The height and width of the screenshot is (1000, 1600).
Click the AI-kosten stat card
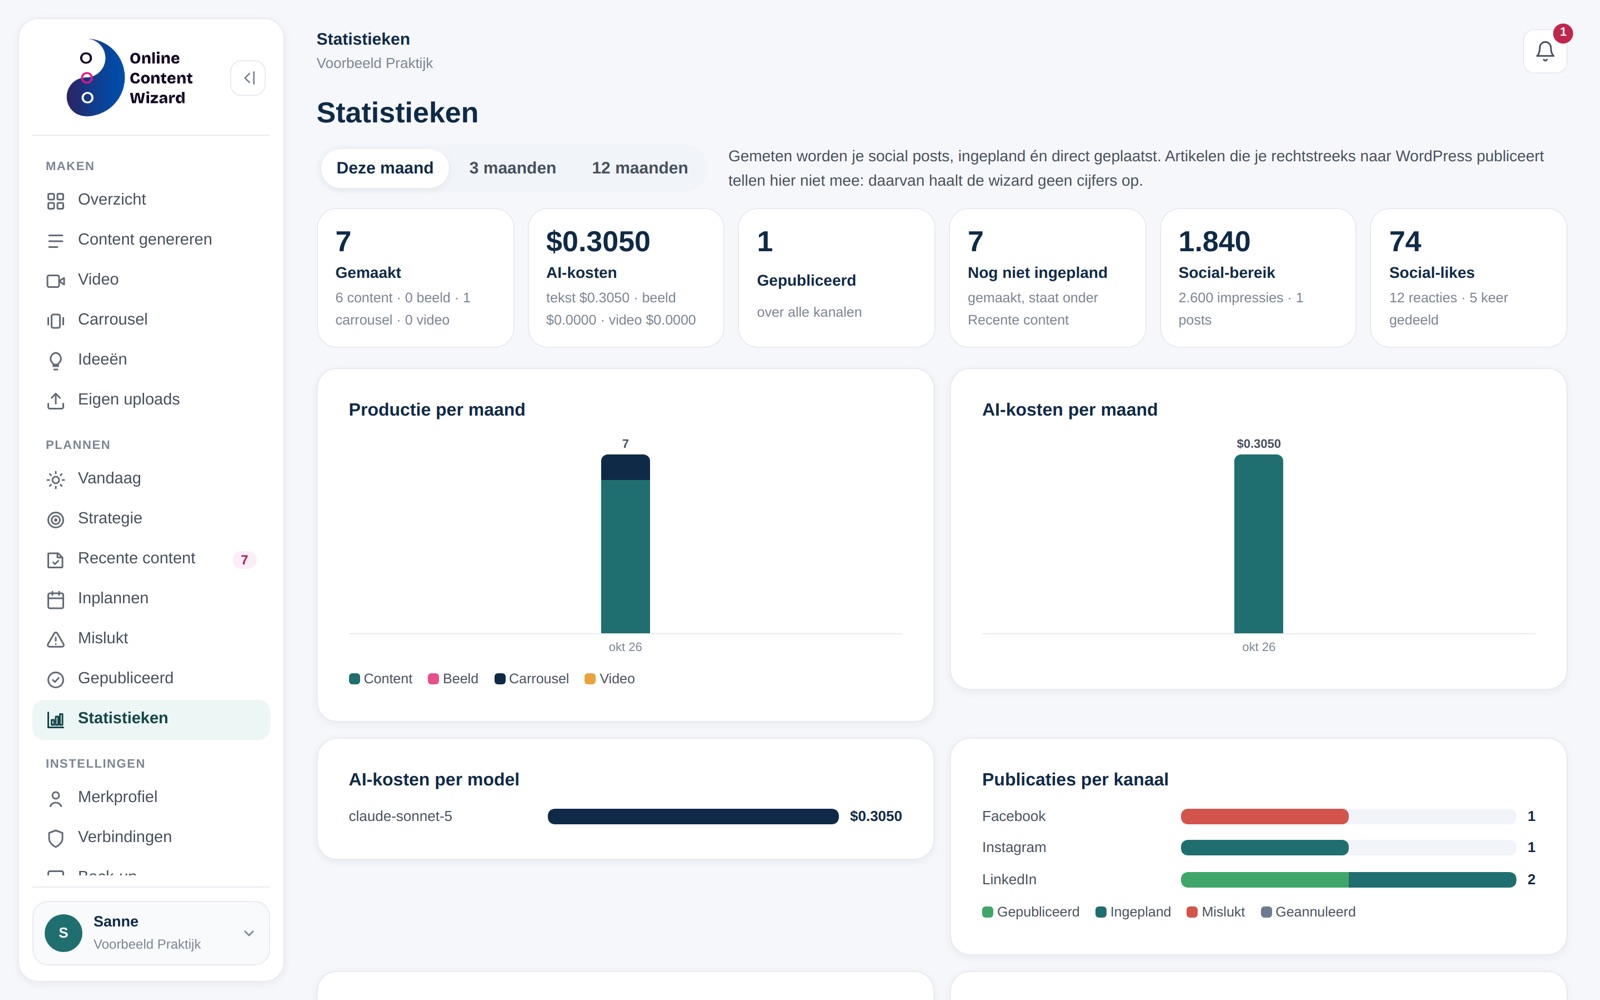[x=626, y=278]
